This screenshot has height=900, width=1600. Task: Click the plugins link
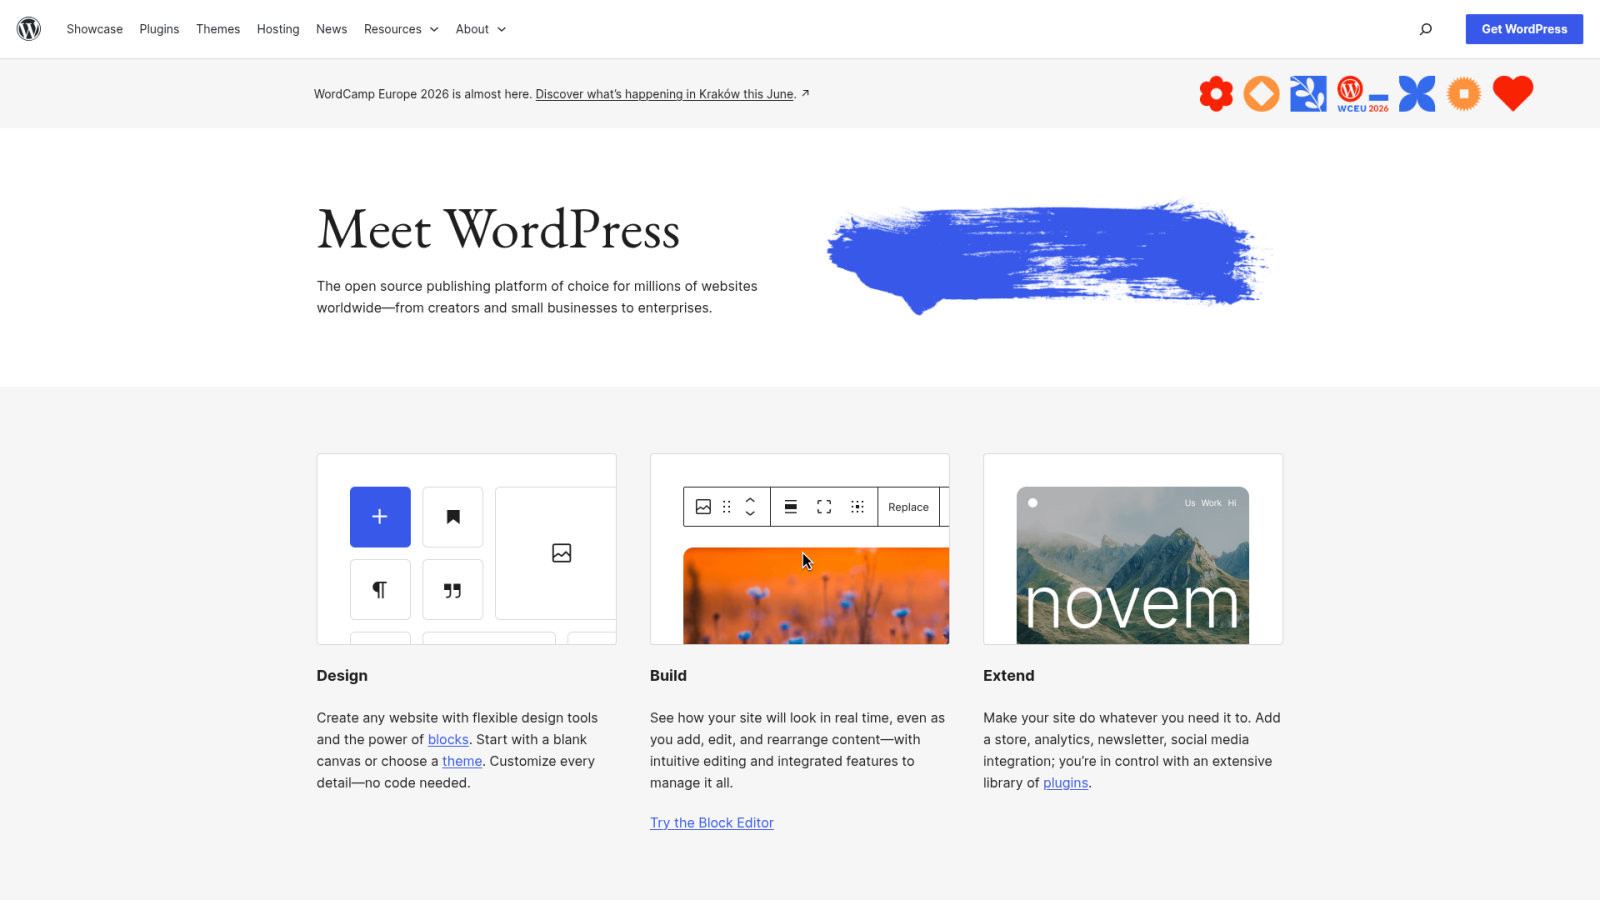click(1065, 783)
